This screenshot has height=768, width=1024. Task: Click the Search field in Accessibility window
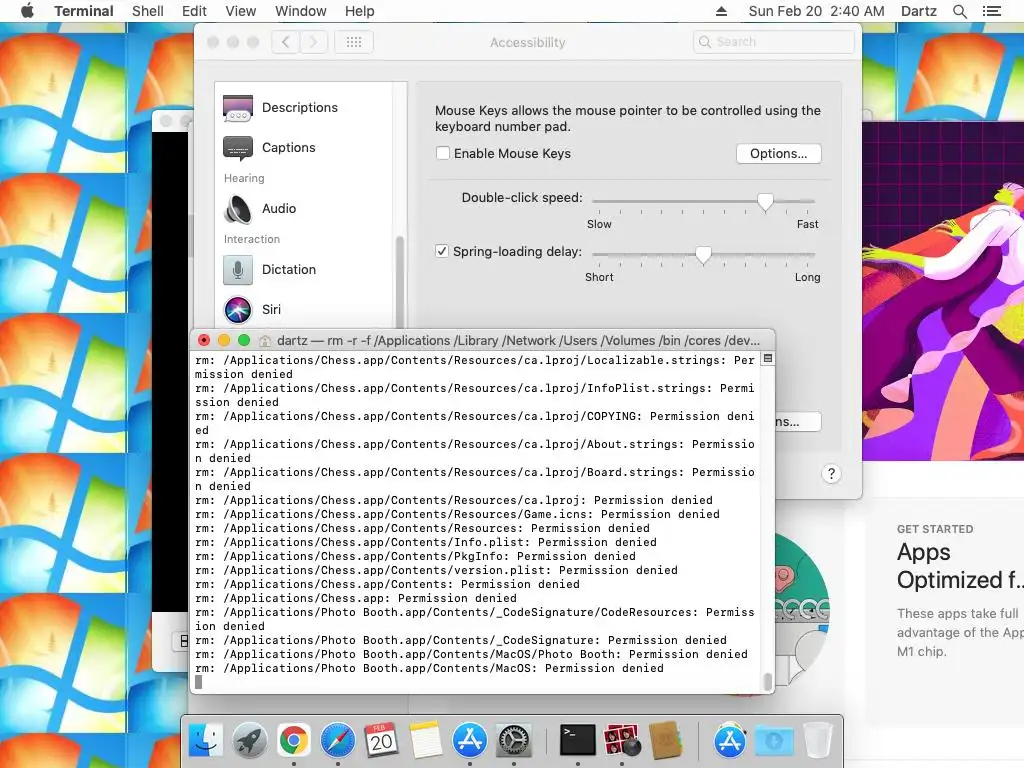773,42
